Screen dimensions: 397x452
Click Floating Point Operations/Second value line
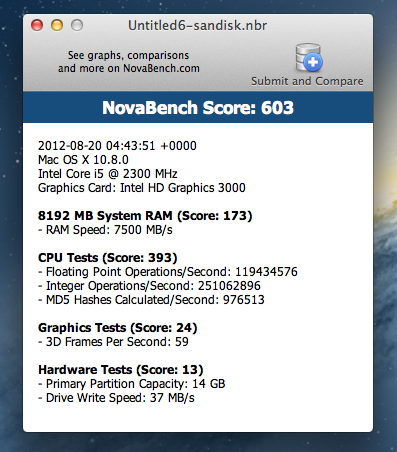click(x=168, y=272)
